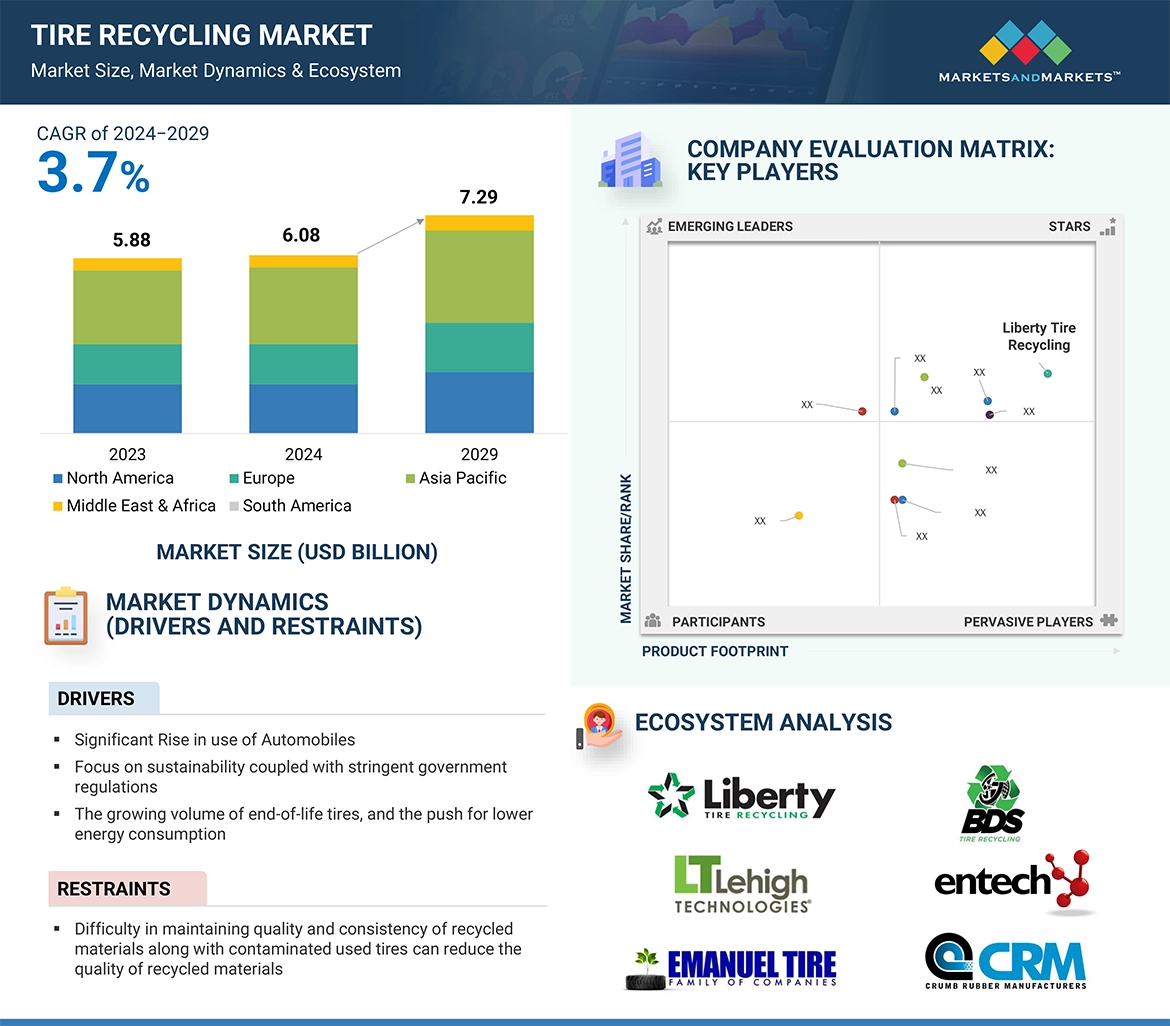The height and width of the screenshot is (1026, 1170).
Task: Select the RESTRAINTS section header
Action: click(x=114, y=889)
